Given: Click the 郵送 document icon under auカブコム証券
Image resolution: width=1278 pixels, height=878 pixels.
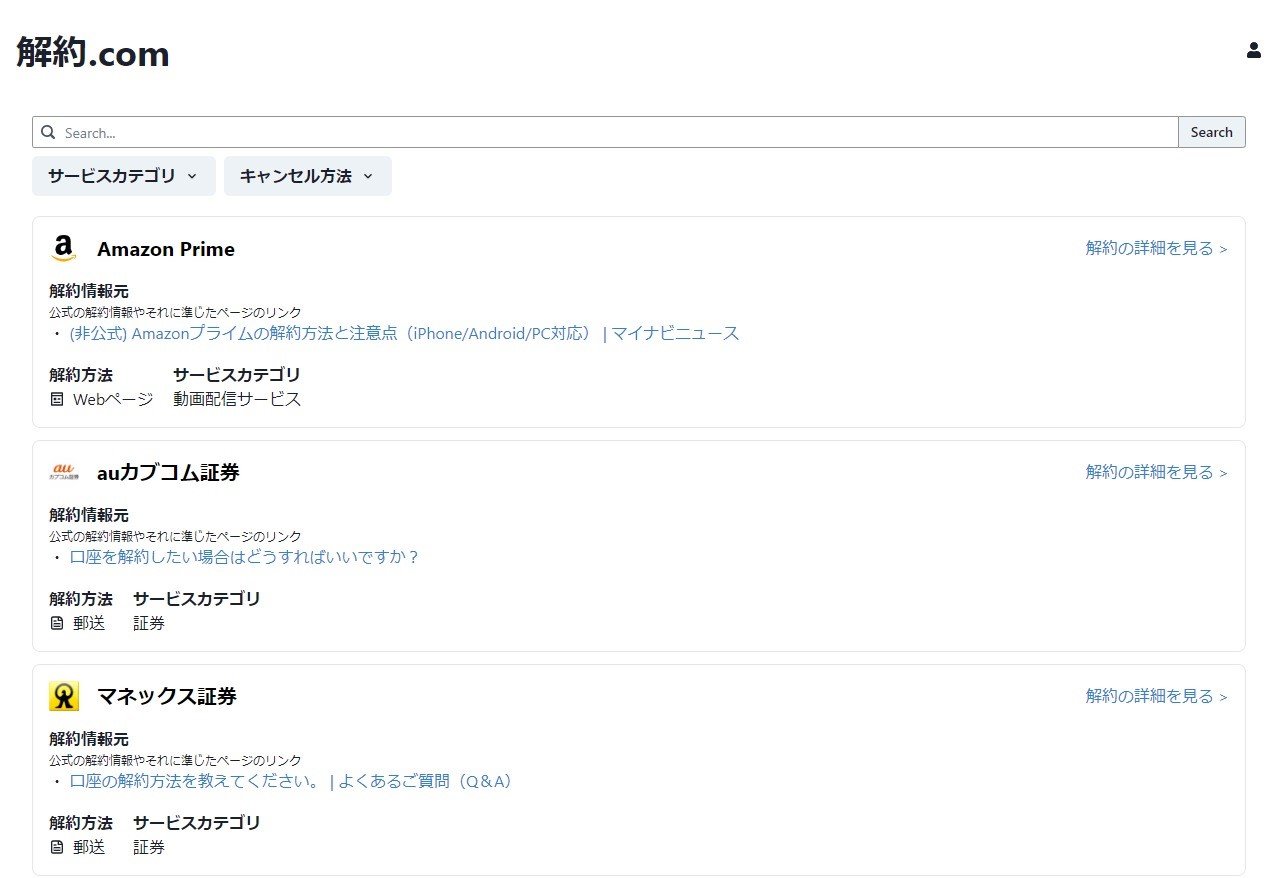Looking at the screenshot, I should [x=57, y=624].
